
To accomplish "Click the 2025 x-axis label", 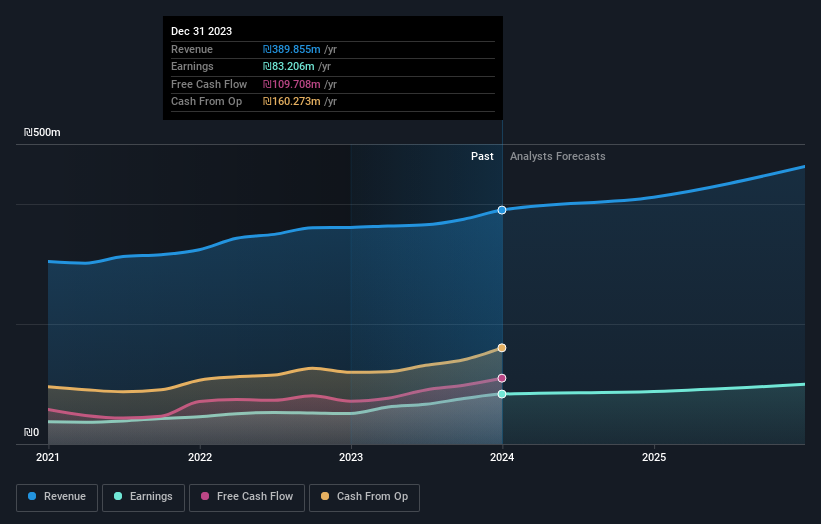I will click(654, 458).
